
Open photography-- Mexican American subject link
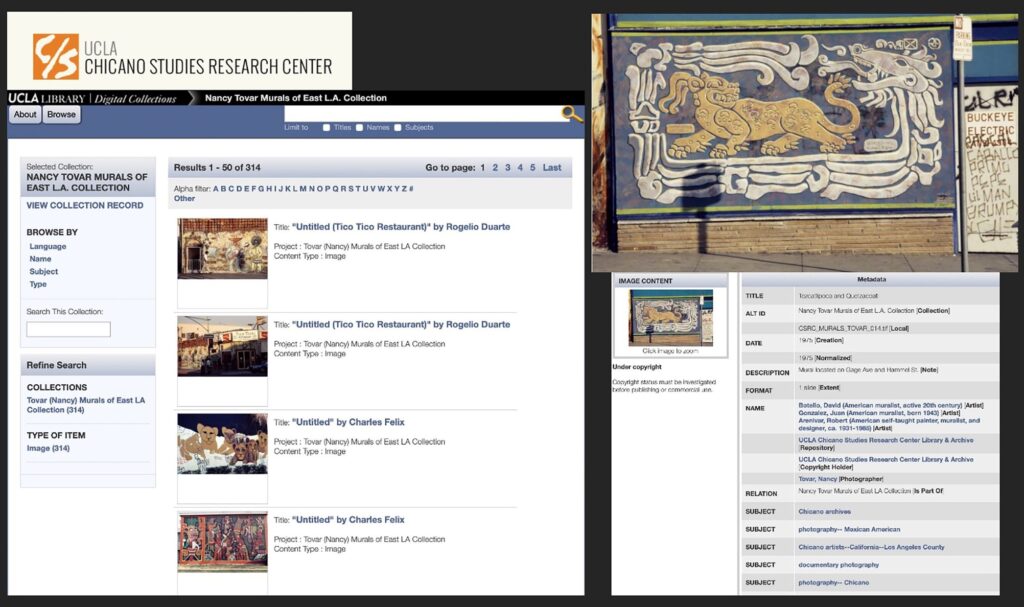pos(849,529)
